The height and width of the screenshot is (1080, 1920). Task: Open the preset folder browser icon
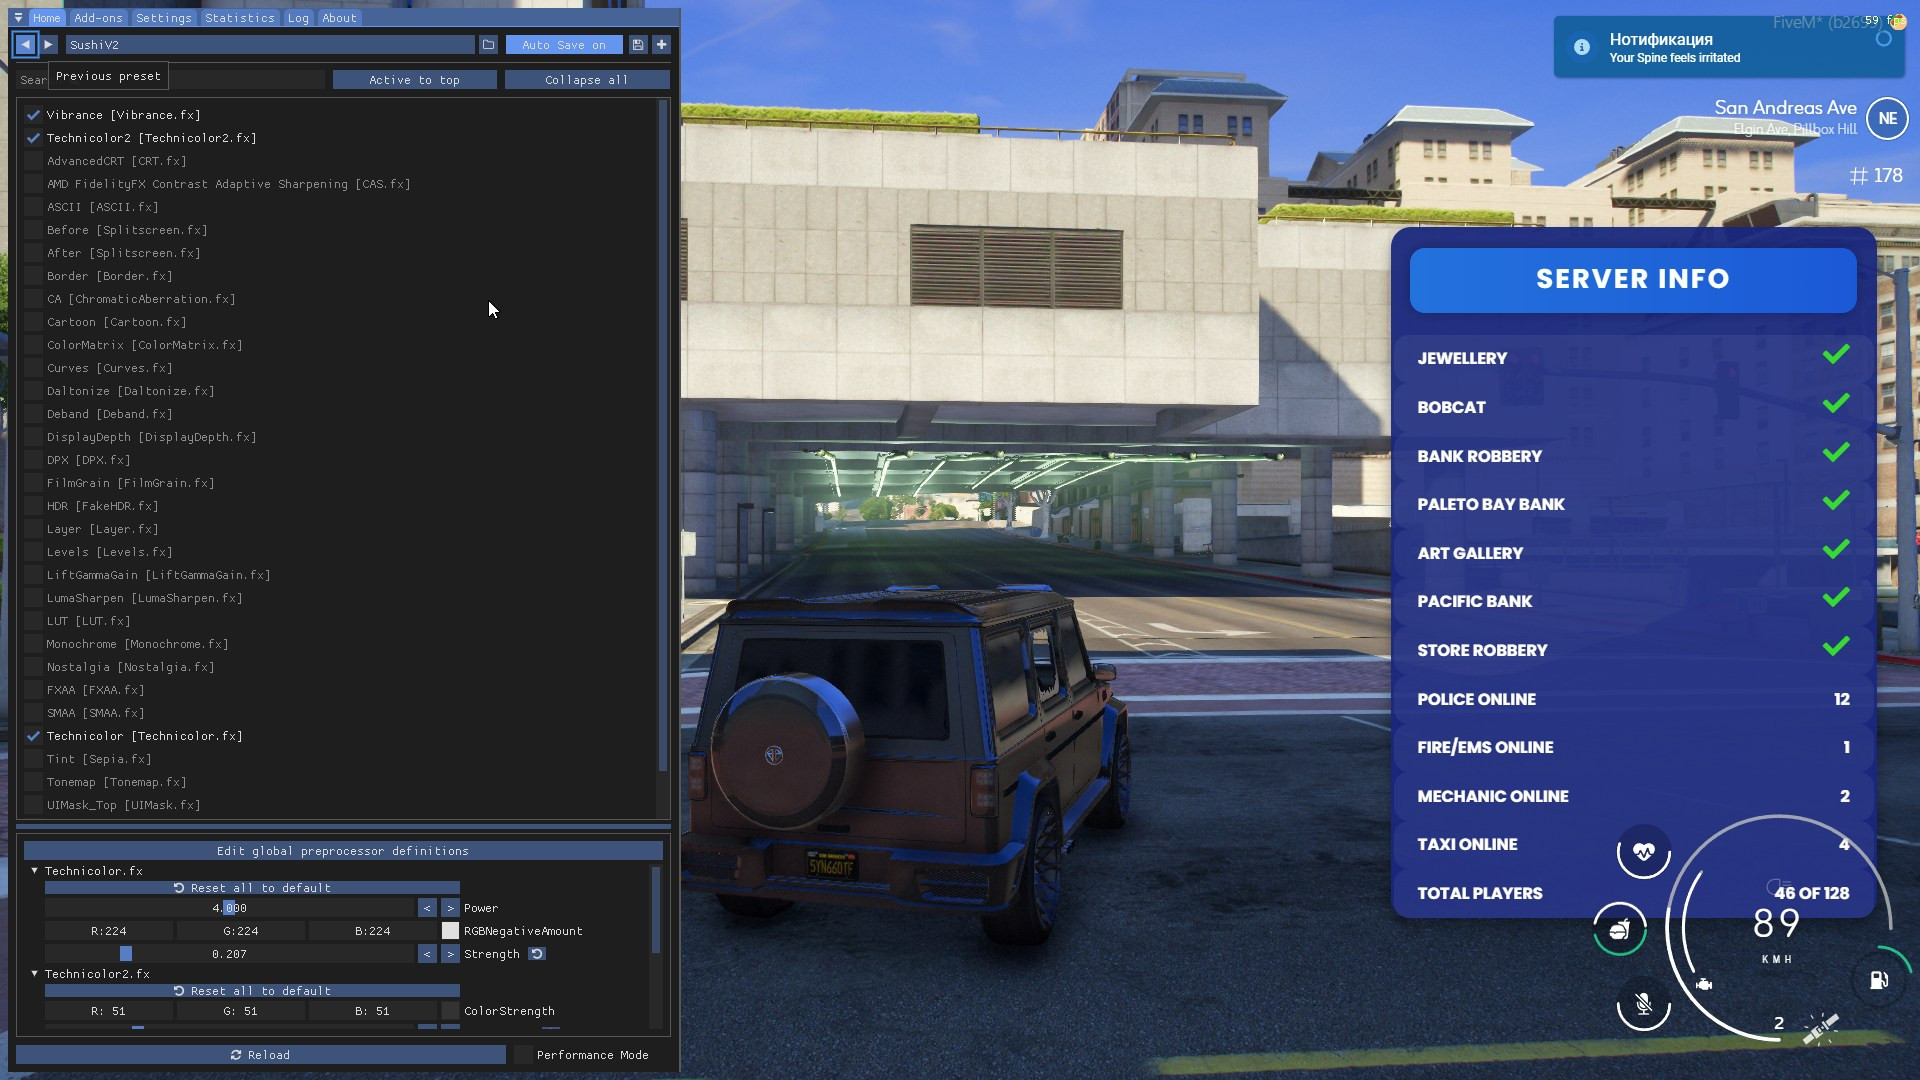coord(488,45)
